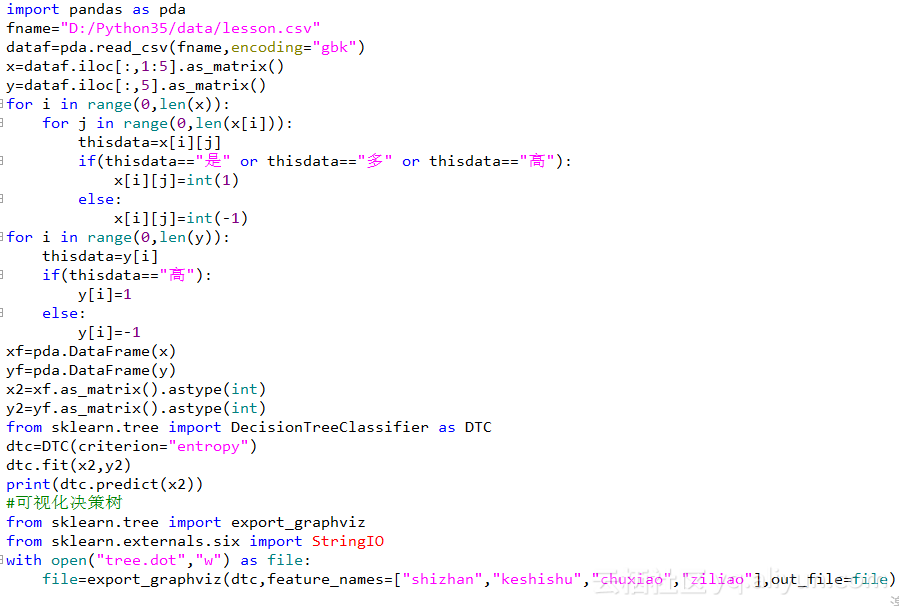
Task: Collapse the 'with open("tree.dot")' block
Action: 2,560
